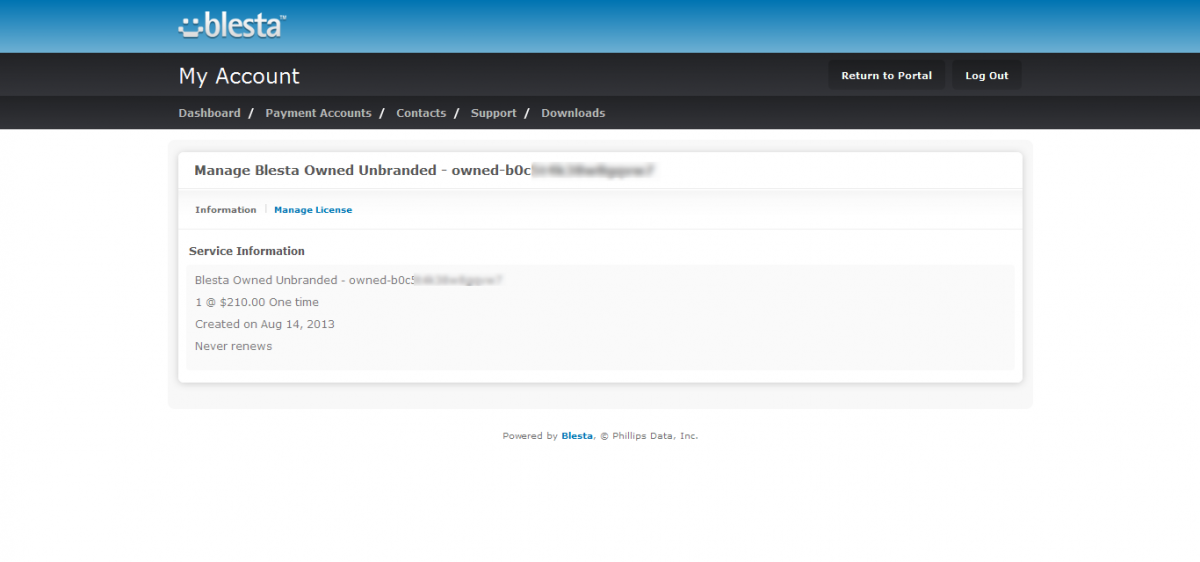Screen dimensions: 1200x562
Task: Select 'Created on Aug 14, 2013' text
Action: [x=265, y=324]
